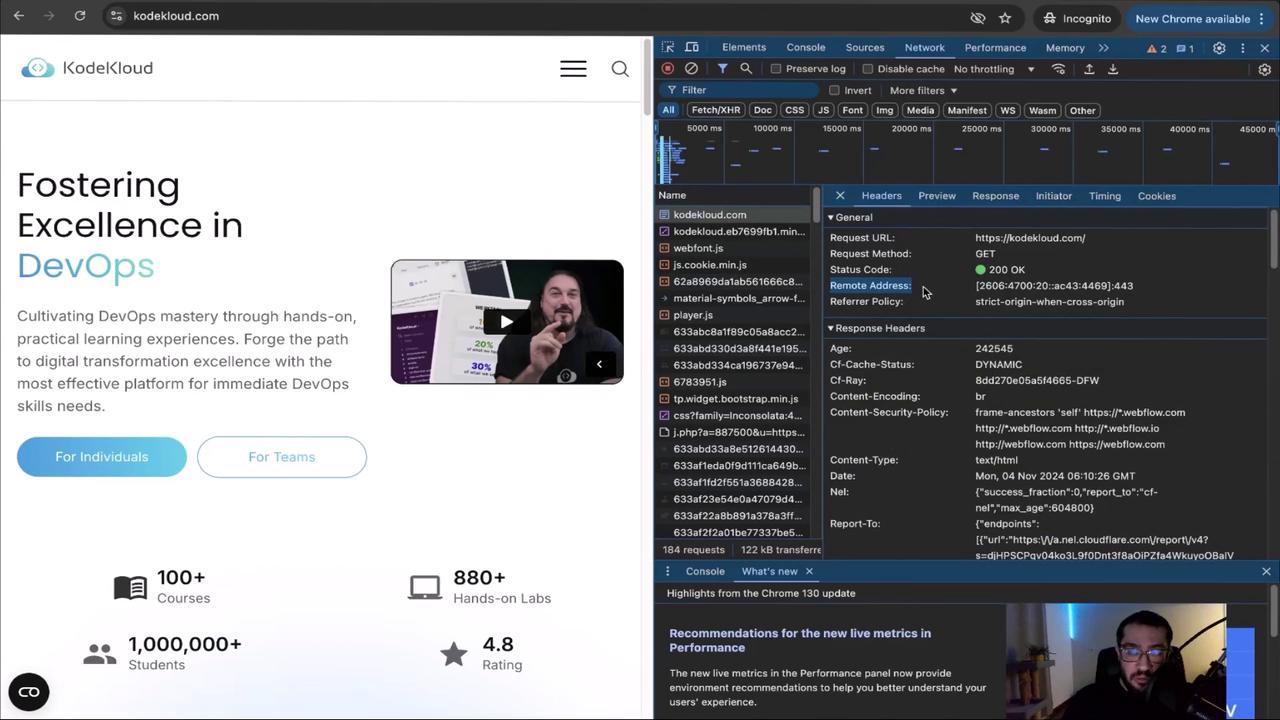Click the KodeKloud logo
This screenshot has height=720, width=1280.
(x=87, y=68)
